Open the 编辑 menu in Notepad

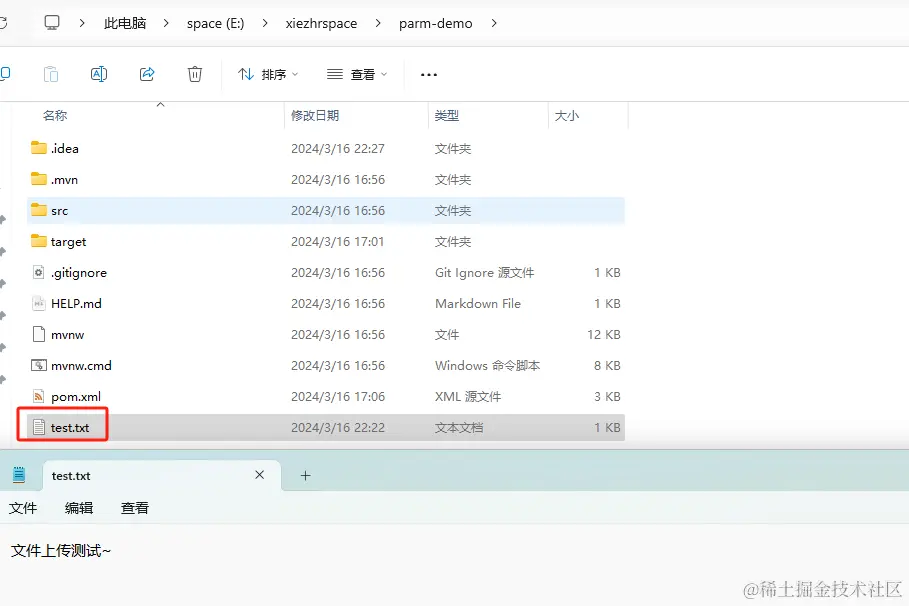pyautogui.click(x=78, y=508)
